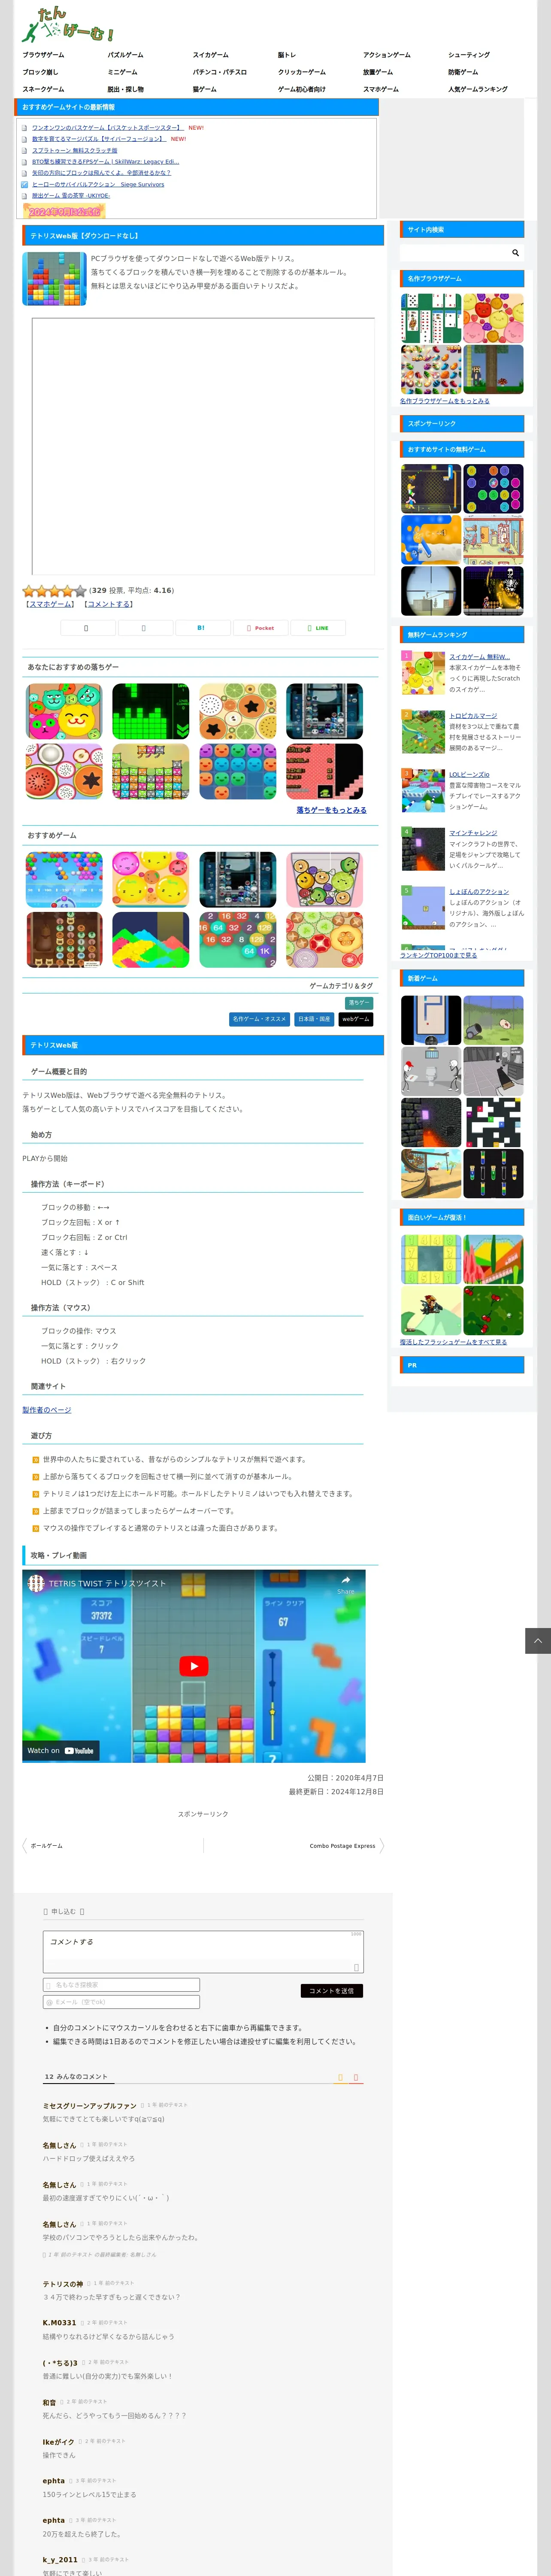Click the Eメール input field
This screenshot has height=2576, width=551.
[x=121, y=2001]
